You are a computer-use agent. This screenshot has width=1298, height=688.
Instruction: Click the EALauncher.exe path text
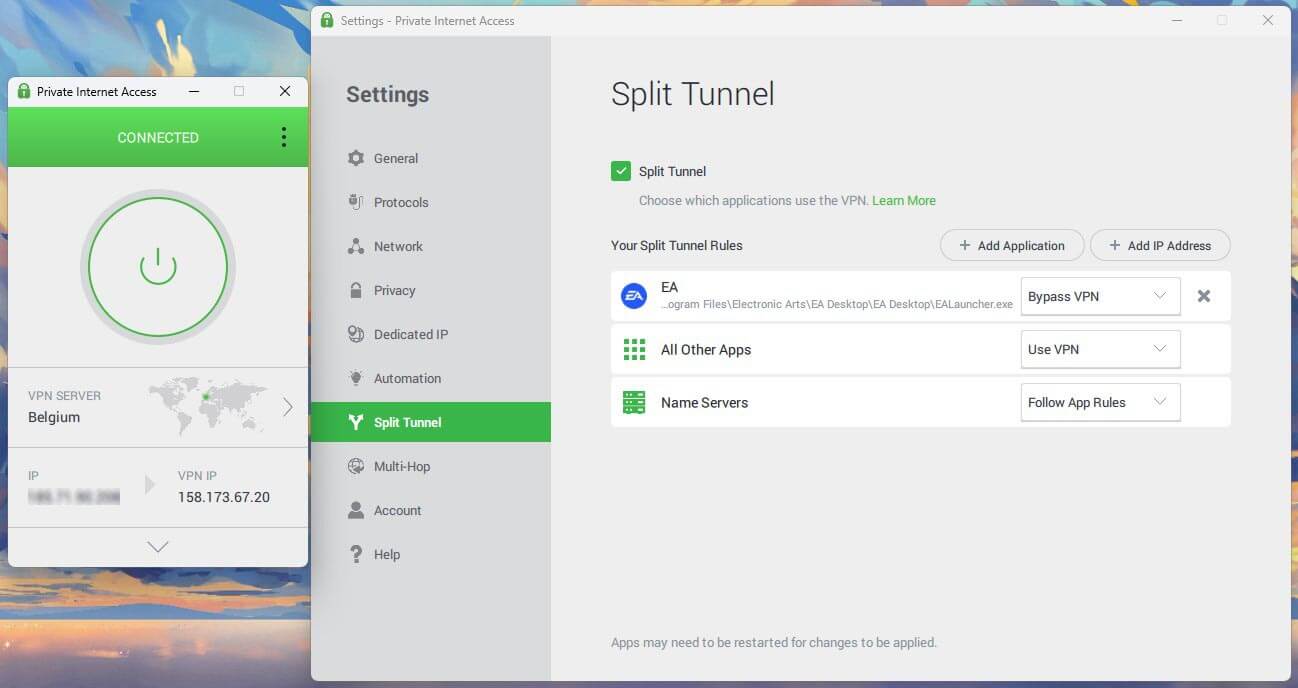[x=837, y=304]
